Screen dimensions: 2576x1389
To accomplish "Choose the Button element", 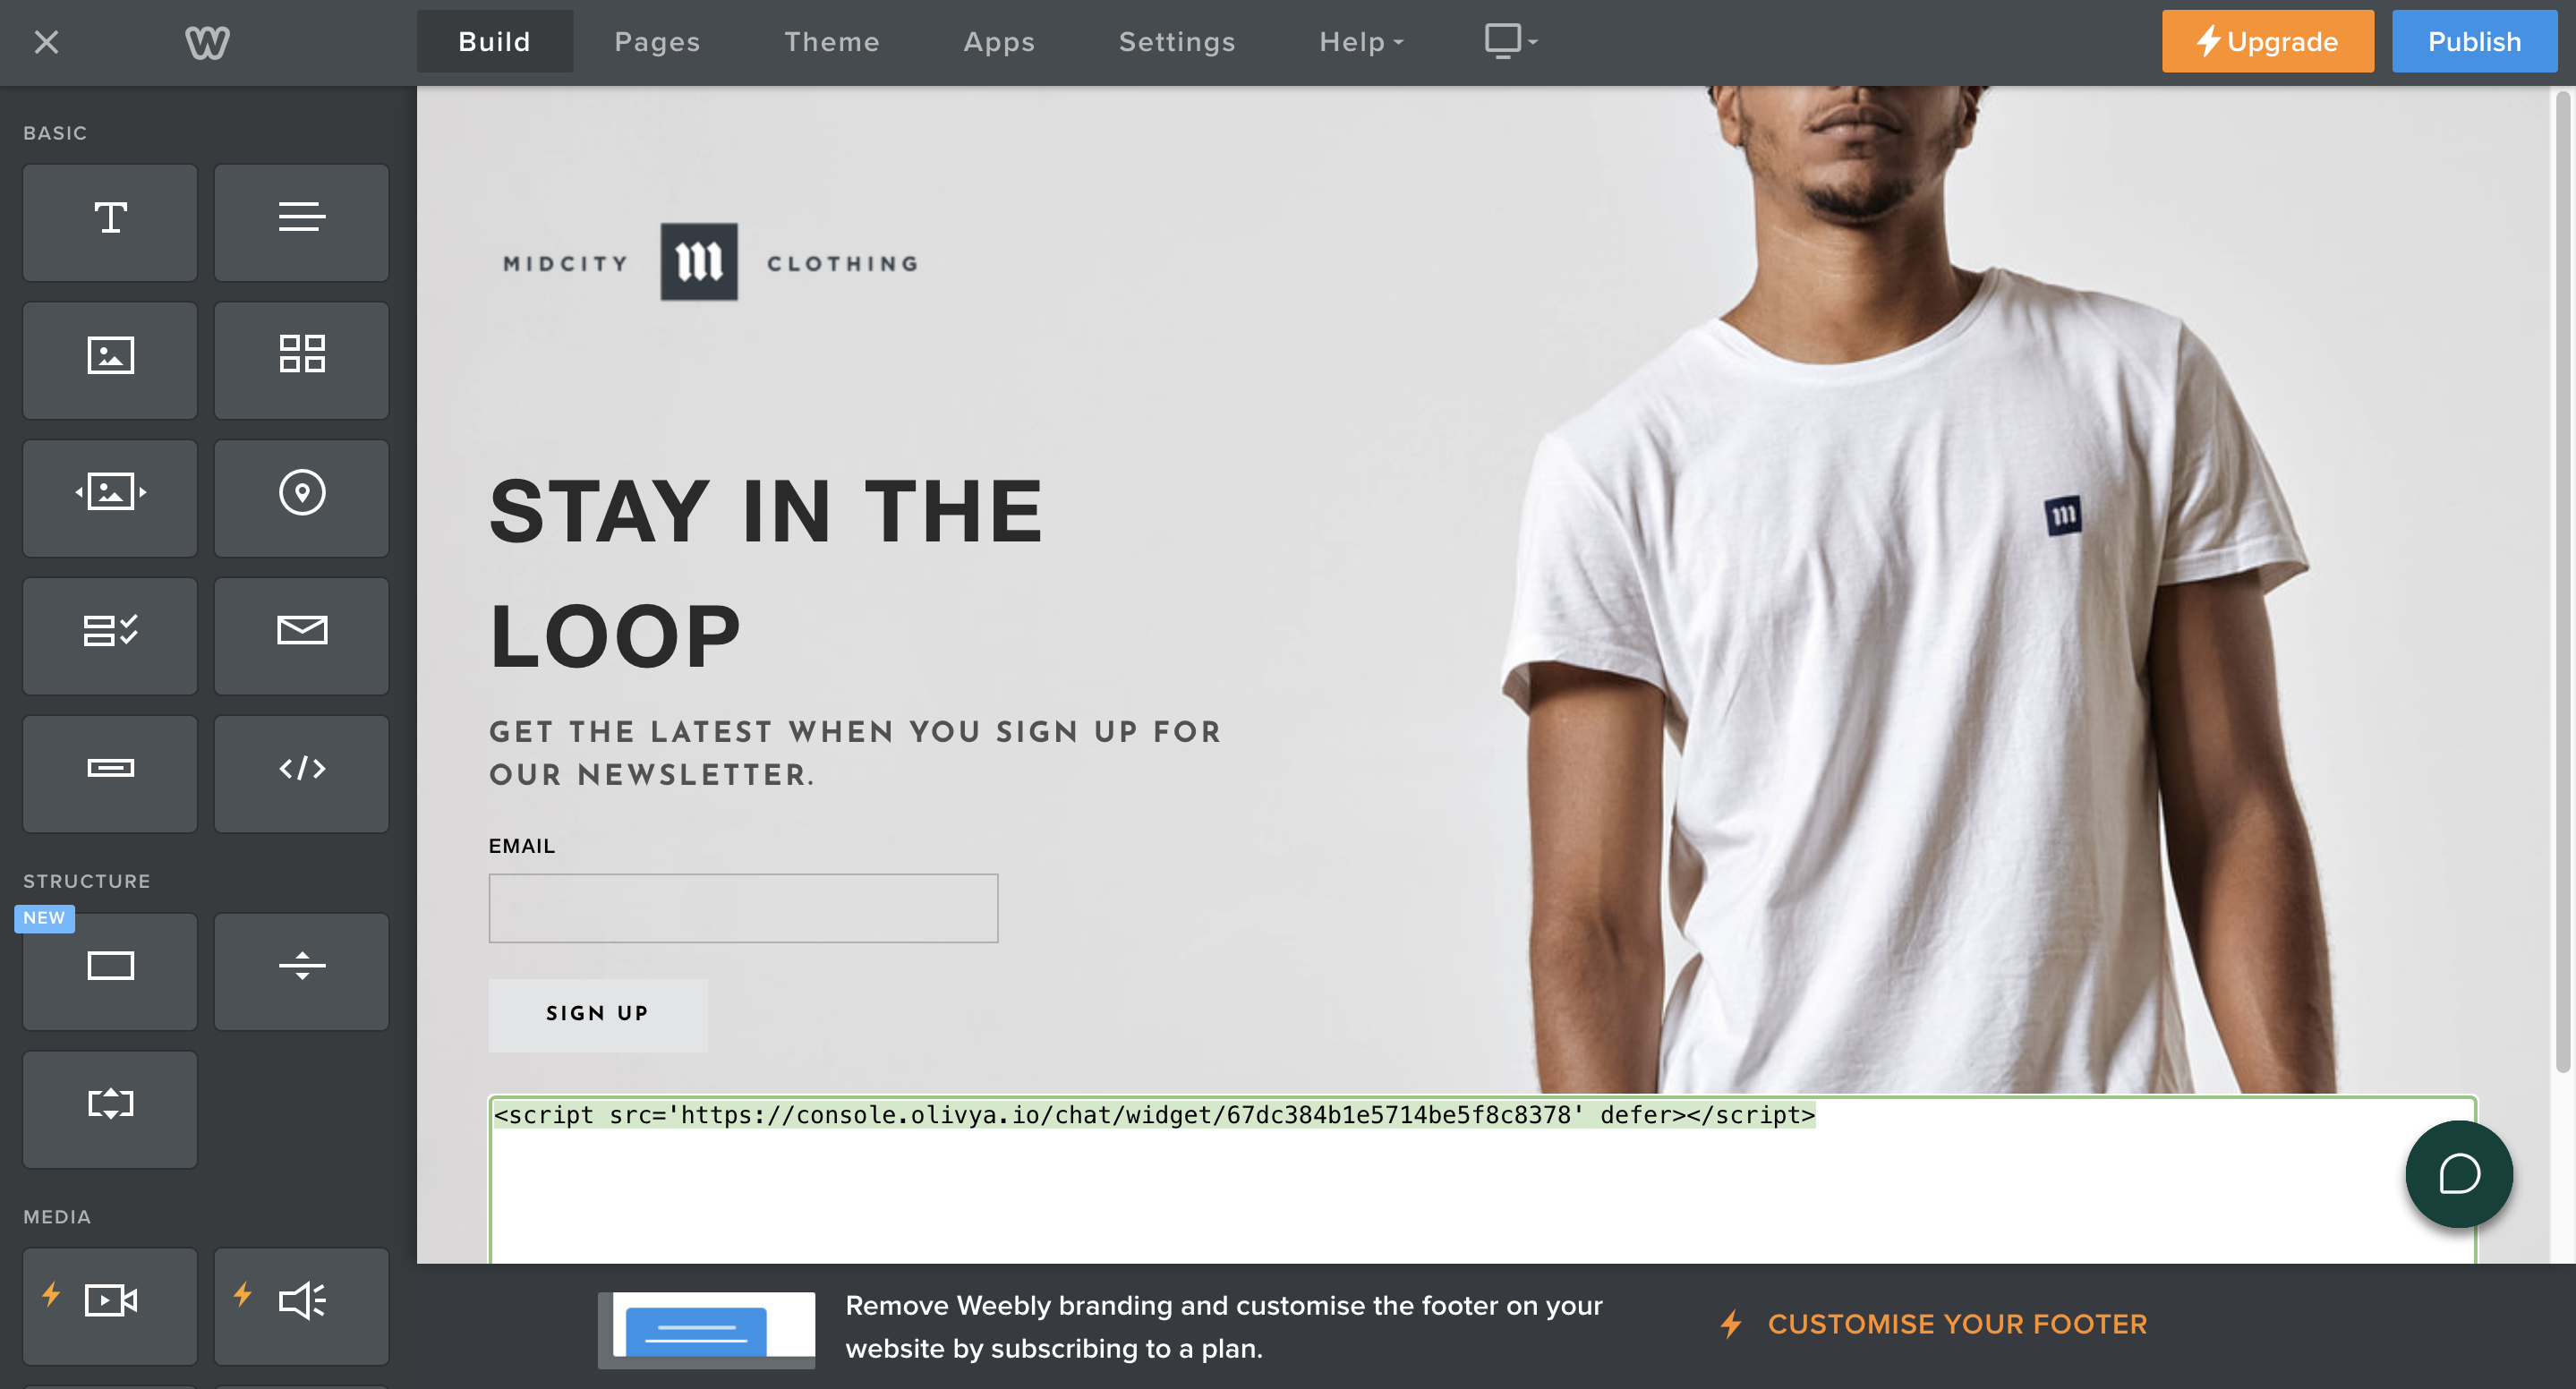I will tap(110, 773).
